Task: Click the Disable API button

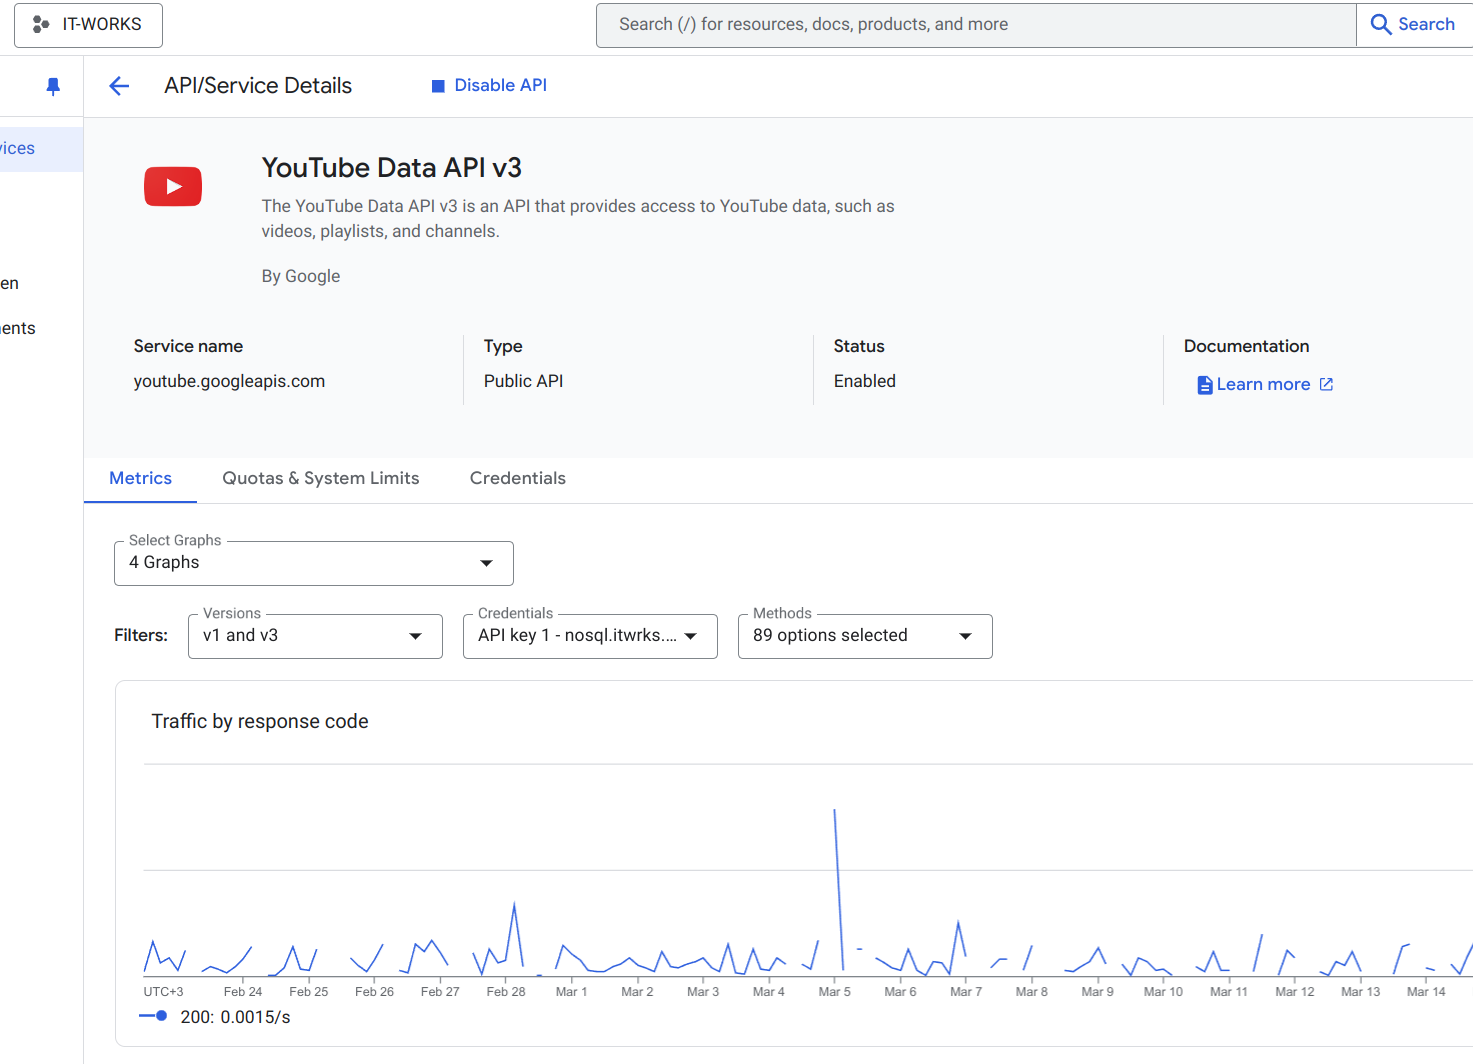Action: (x=489, y=86)
